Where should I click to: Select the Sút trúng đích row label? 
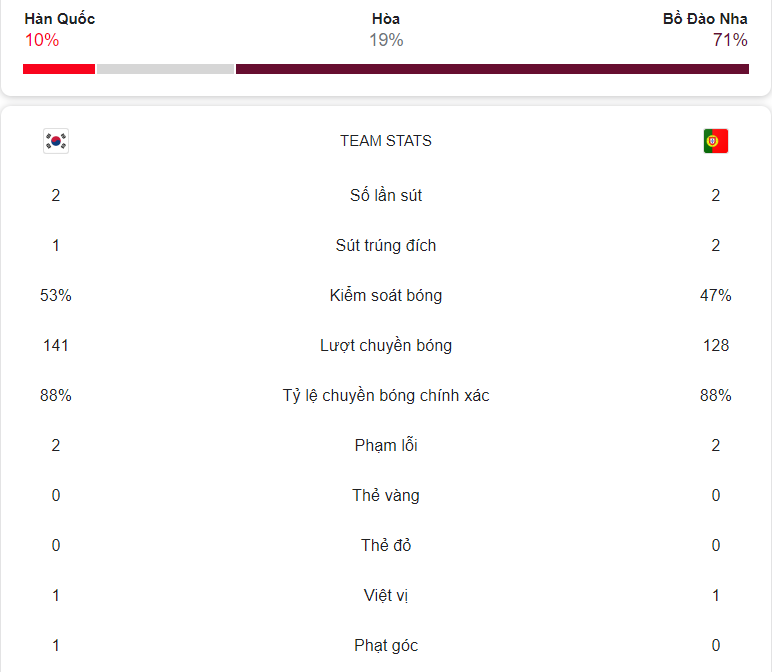[x=386, y=245]
